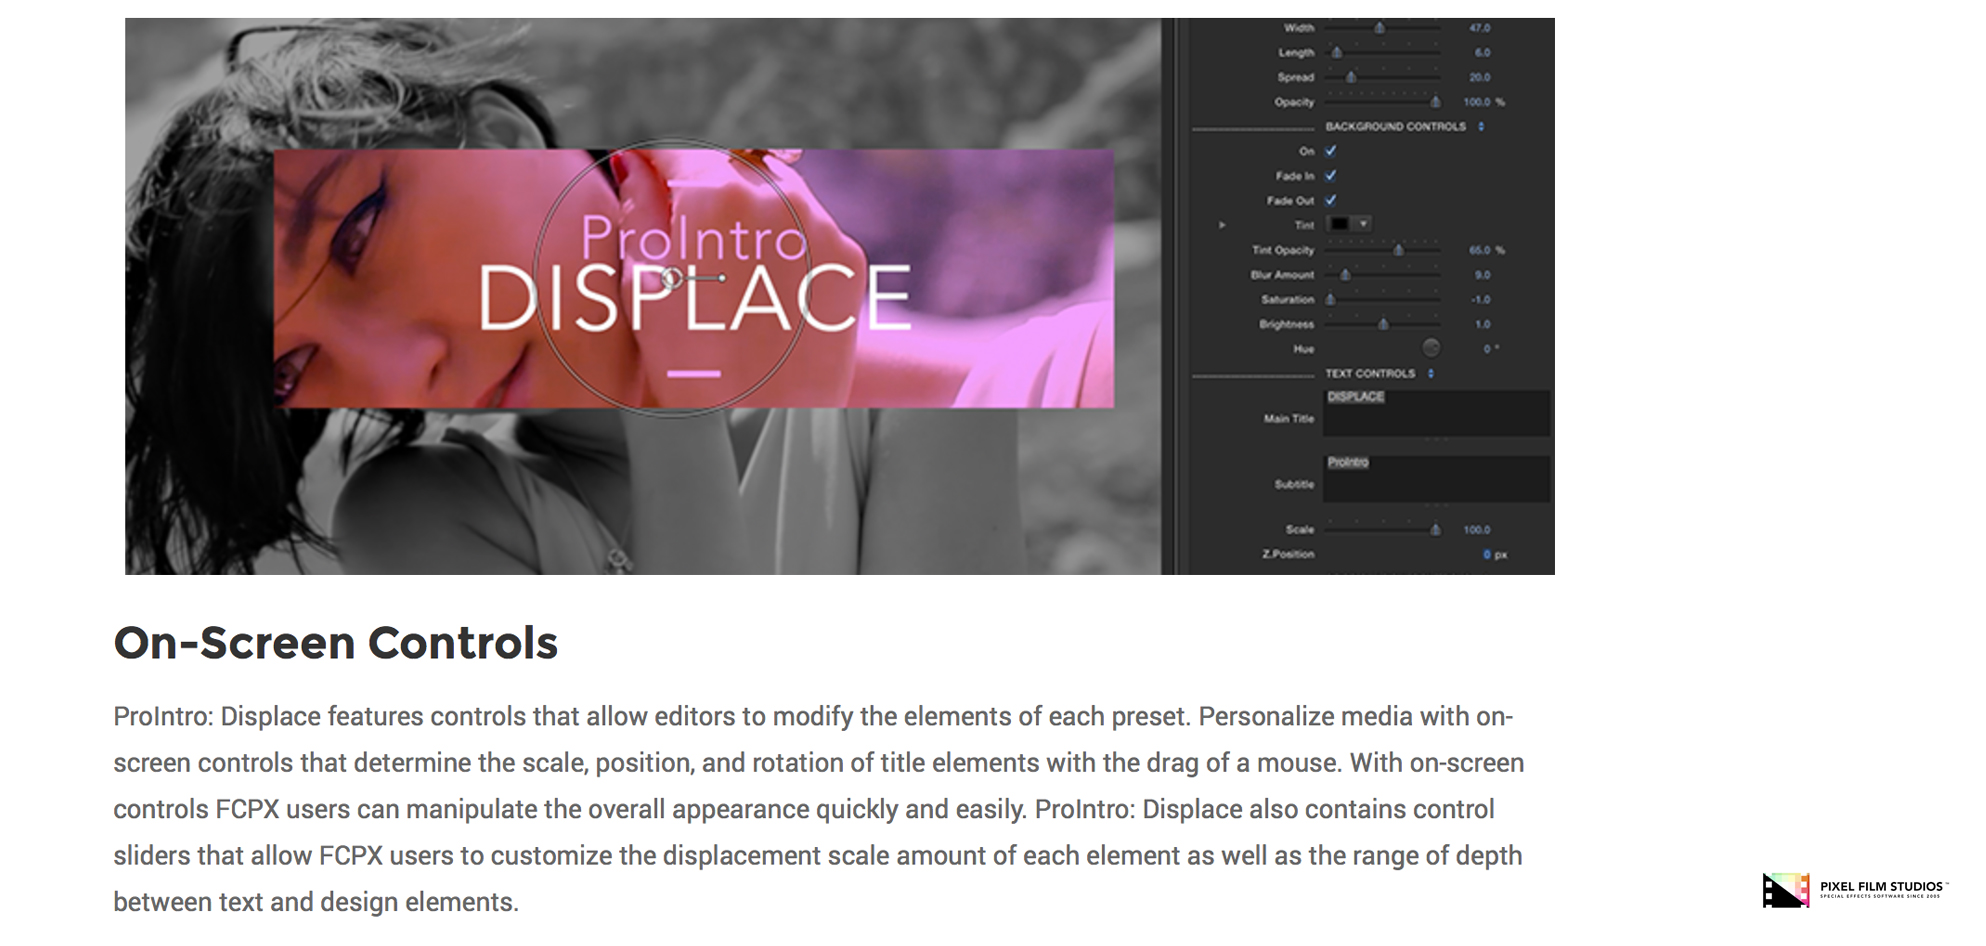Click the Main Title parameter label
1986x946 pixels.
(x=1289, y=419)
